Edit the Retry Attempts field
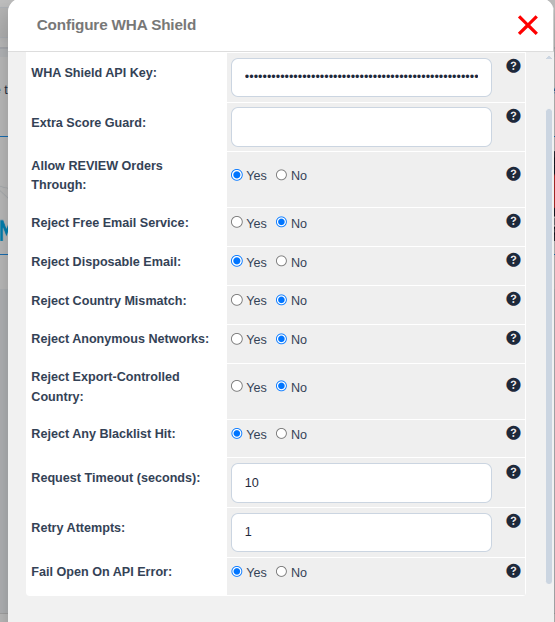This screenshot has height=622, width=555. pos(361,532)
